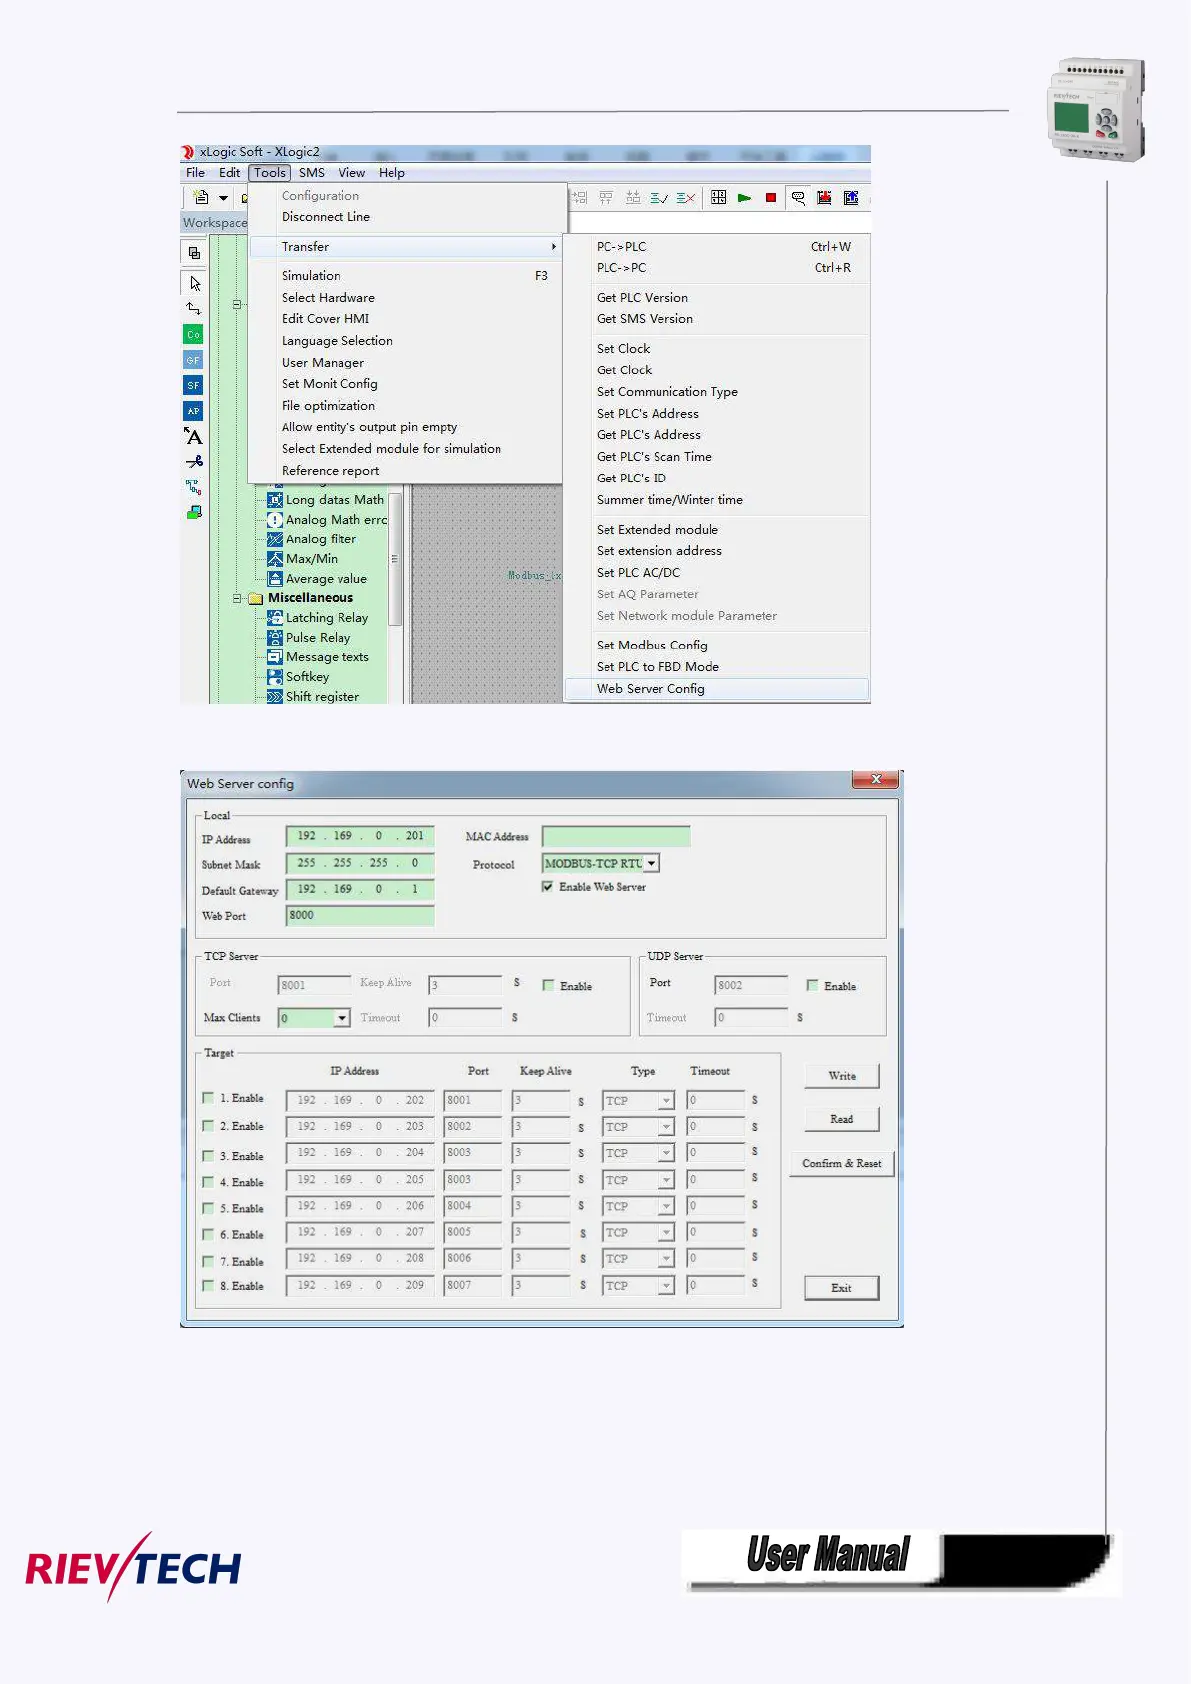
Task: Open the File menu
Action: [195, 173]
